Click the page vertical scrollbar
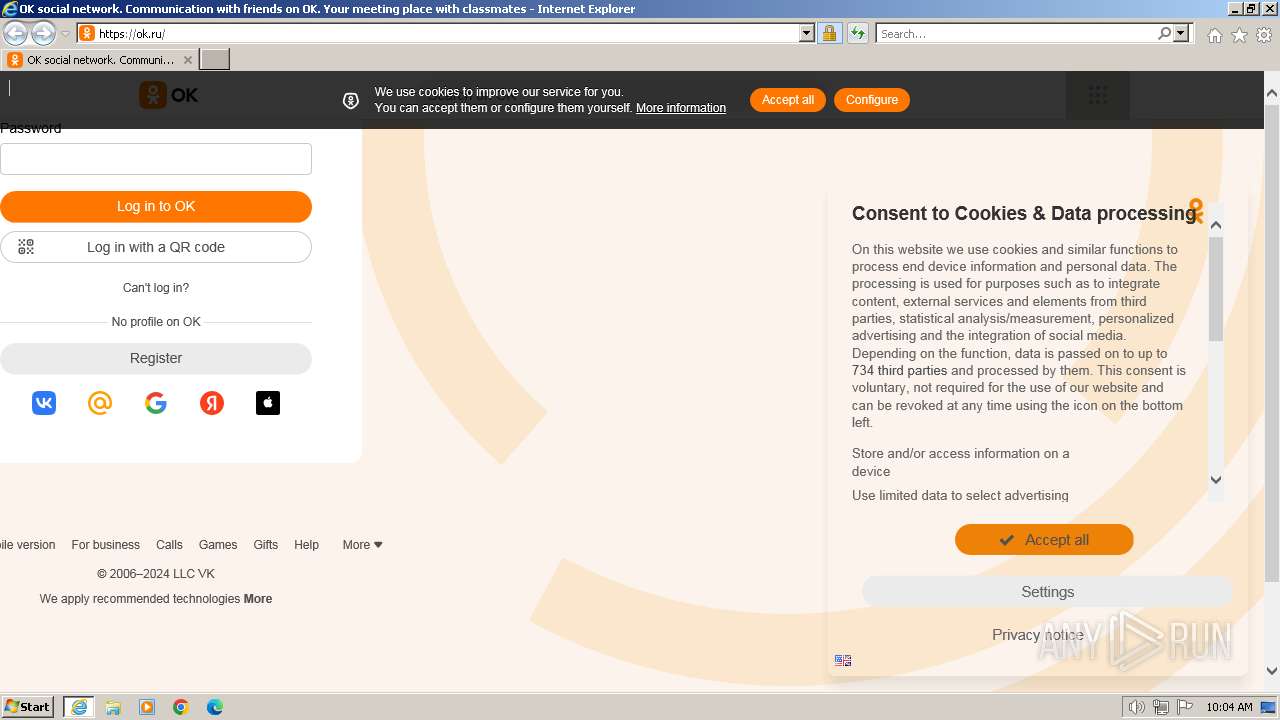 1272,342
